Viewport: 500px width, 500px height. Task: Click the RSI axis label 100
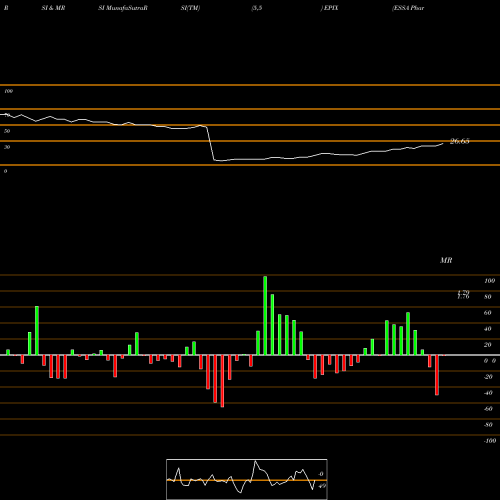[x=9, y=91]
